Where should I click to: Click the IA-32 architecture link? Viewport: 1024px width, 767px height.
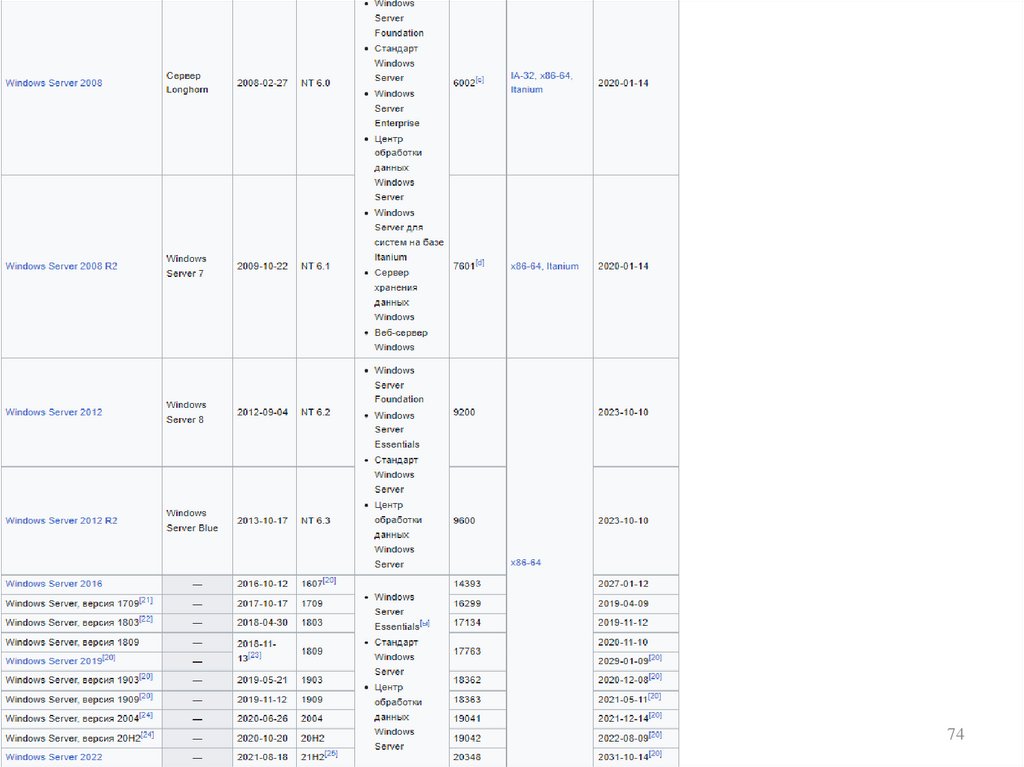[x=522, y=76]
